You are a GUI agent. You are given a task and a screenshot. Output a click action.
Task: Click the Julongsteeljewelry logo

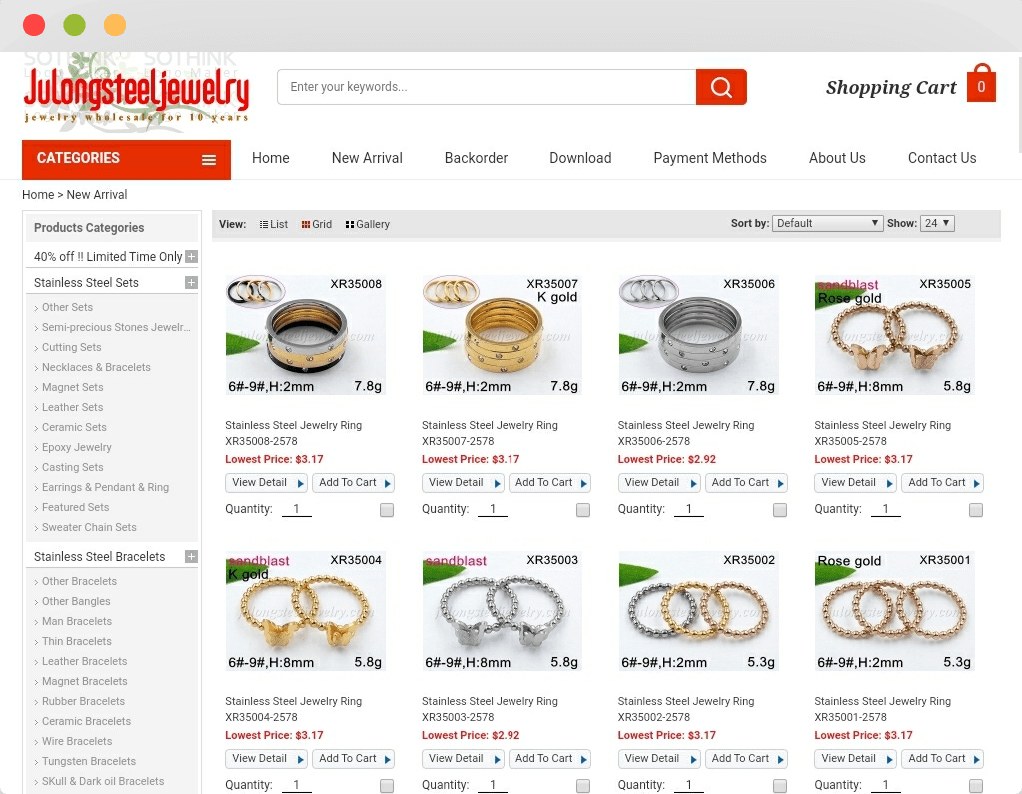point(136,91)
